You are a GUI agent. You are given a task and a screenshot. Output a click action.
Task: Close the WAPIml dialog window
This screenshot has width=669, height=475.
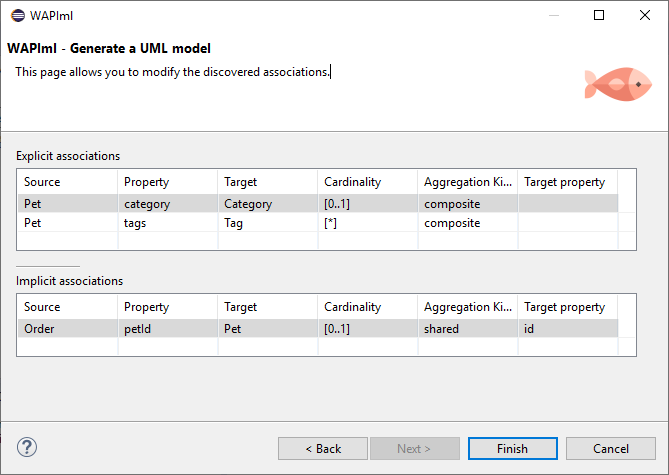coord(645,15)
